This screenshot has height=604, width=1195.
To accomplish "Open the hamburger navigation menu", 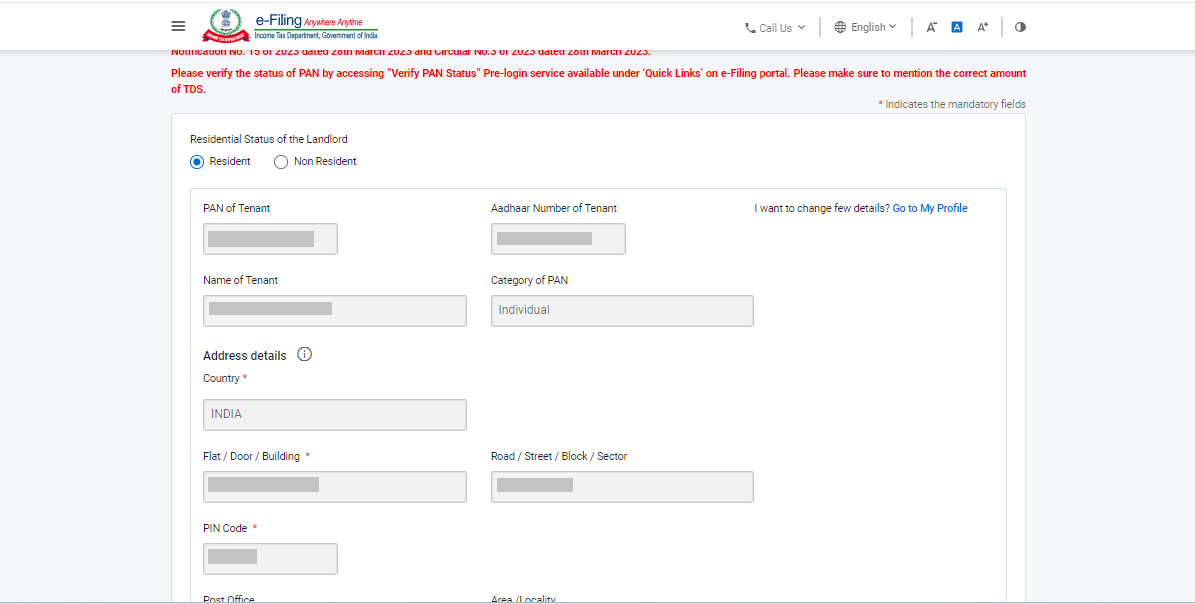I will pos(178,26).
